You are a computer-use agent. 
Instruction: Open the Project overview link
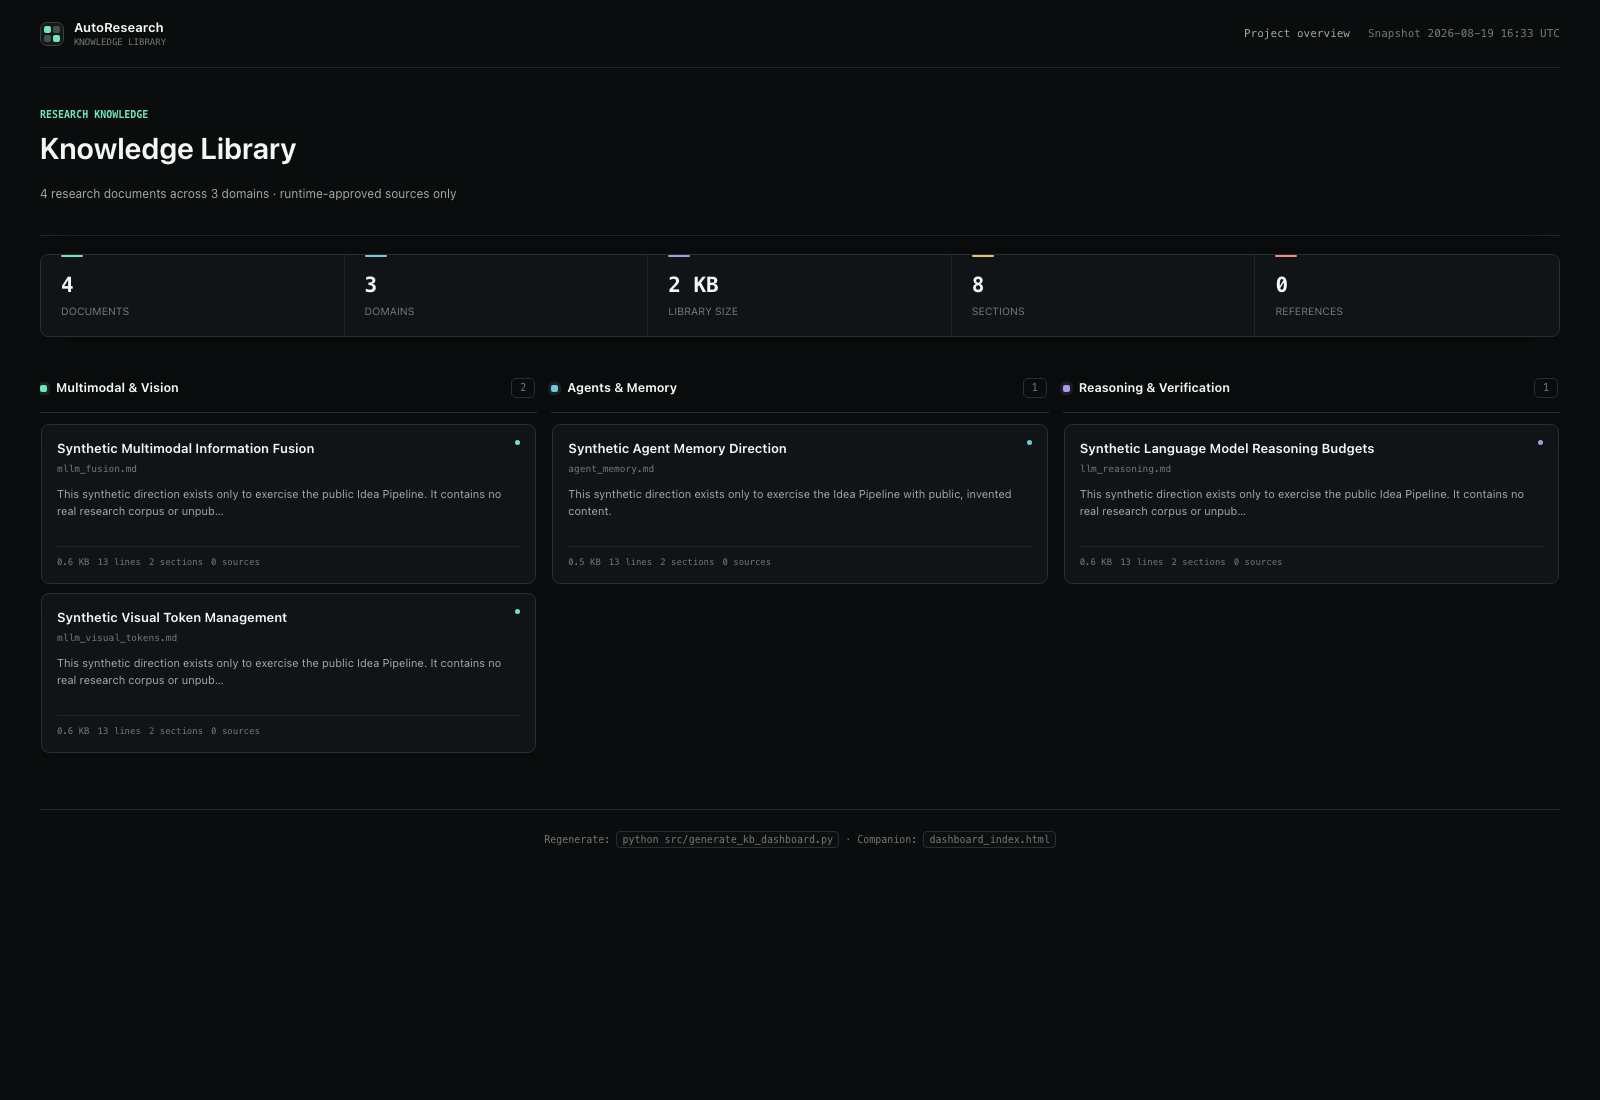point(1296,34)
